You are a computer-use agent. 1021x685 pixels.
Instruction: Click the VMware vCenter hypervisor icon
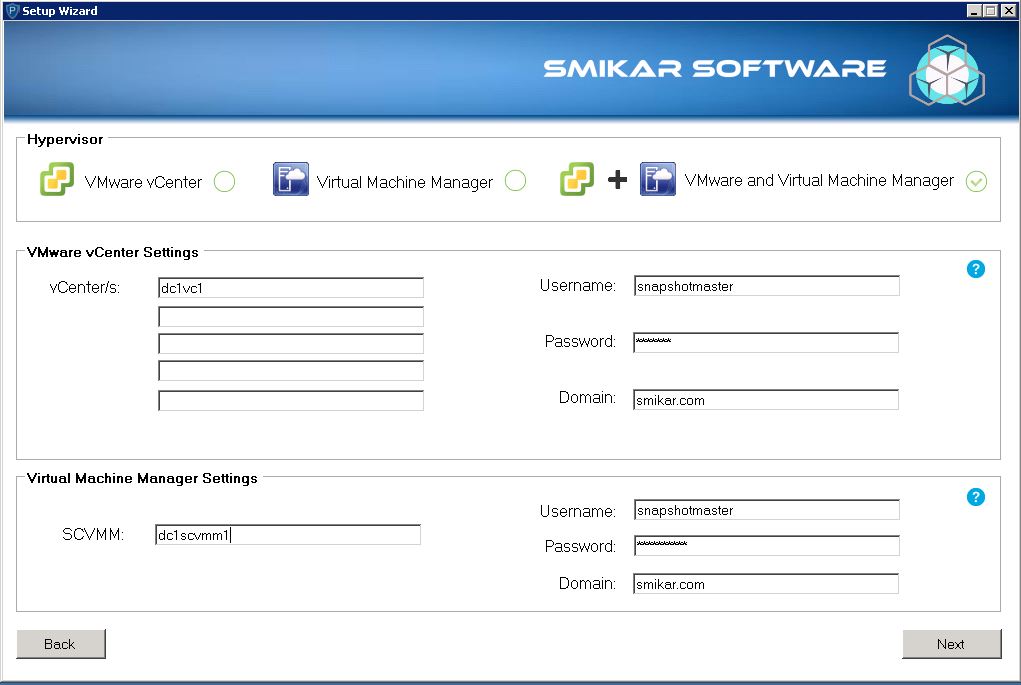pyautogui.click(x=57, y=180)
